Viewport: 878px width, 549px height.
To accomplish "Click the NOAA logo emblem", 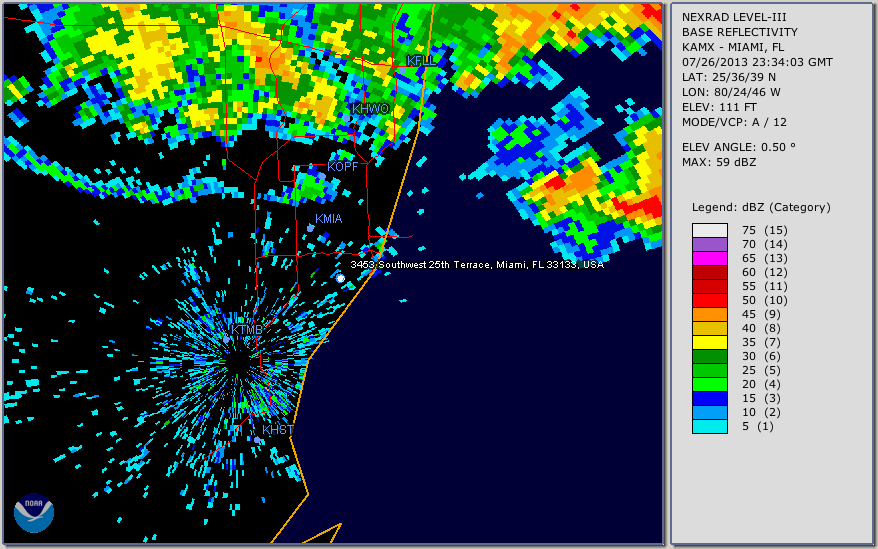I will coord(34,513).
